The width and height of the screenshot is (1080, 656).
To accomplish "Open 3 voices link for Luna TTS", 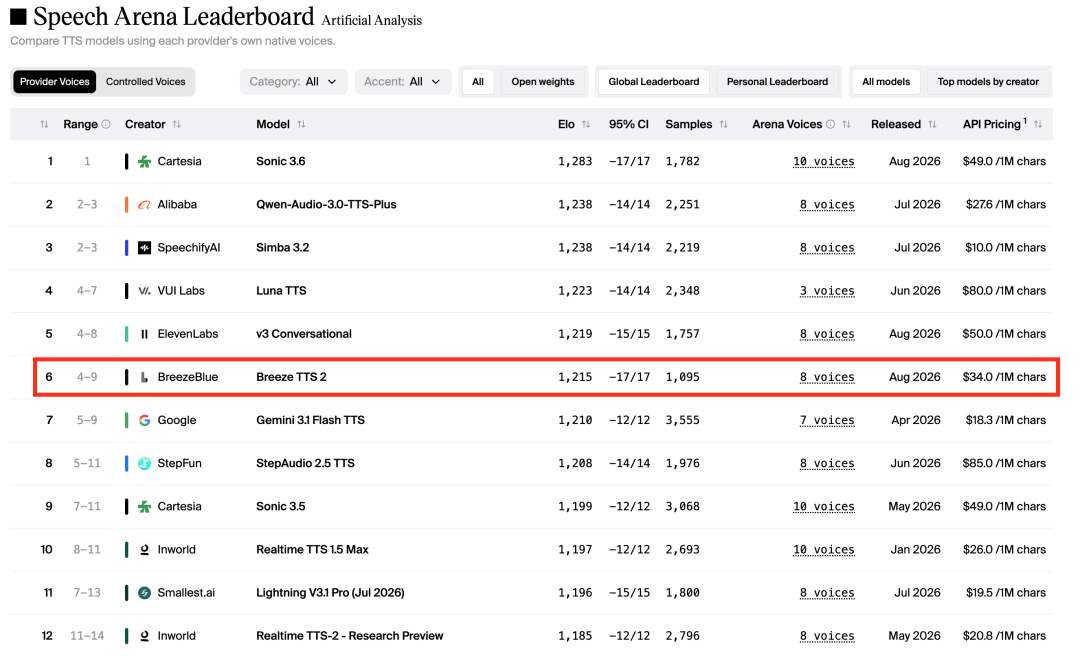I will point(827,291).
